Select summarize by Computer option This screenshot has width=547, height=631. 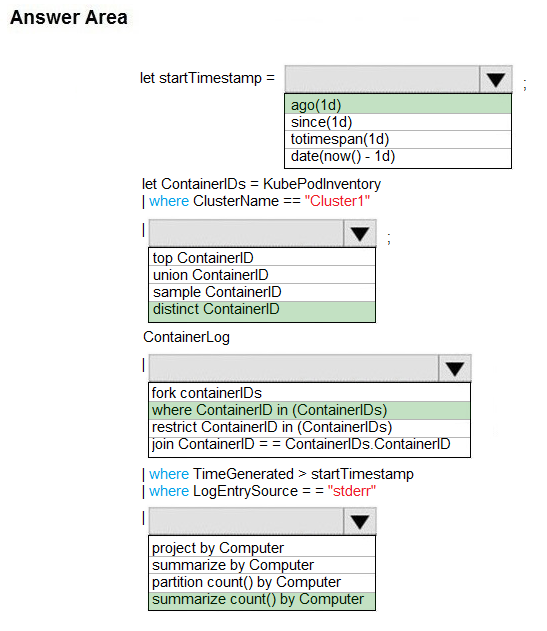(x=262, y=565)
